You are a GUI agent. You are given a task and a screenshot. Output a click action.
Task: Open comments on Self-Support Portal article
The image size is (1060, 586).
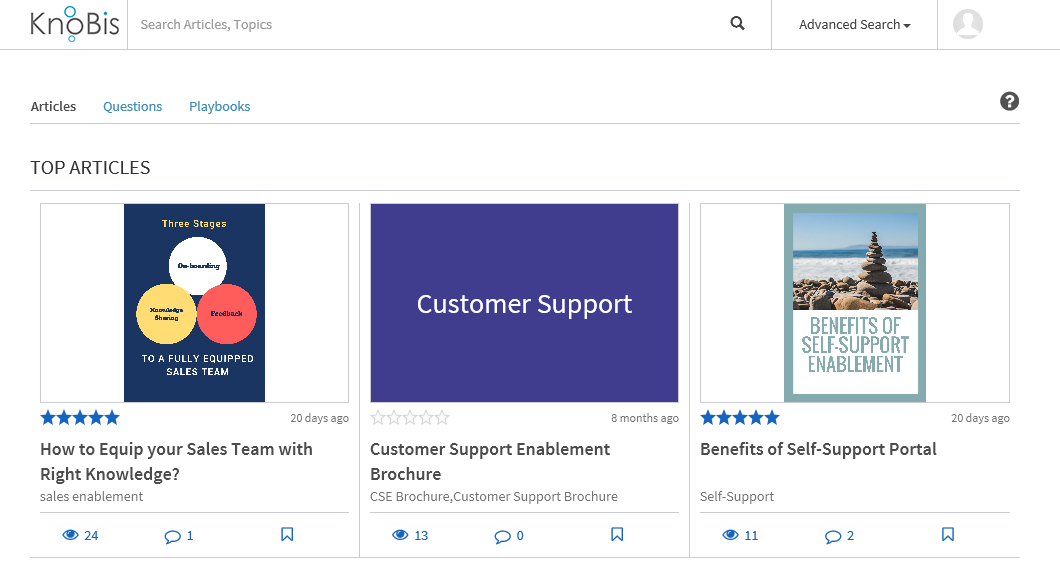click(x=832, y=536)
